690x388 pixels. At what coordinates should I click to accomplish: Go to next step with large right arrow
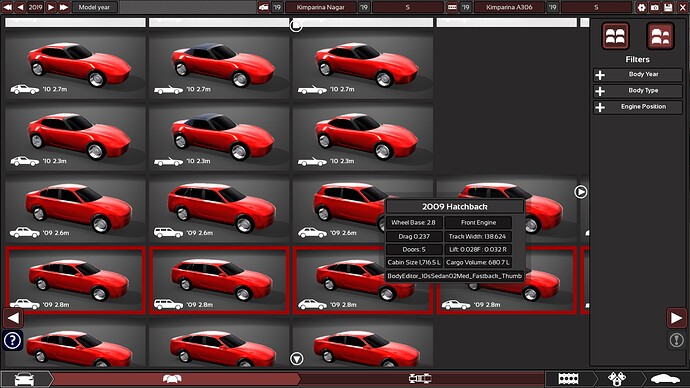pos(676,318)
